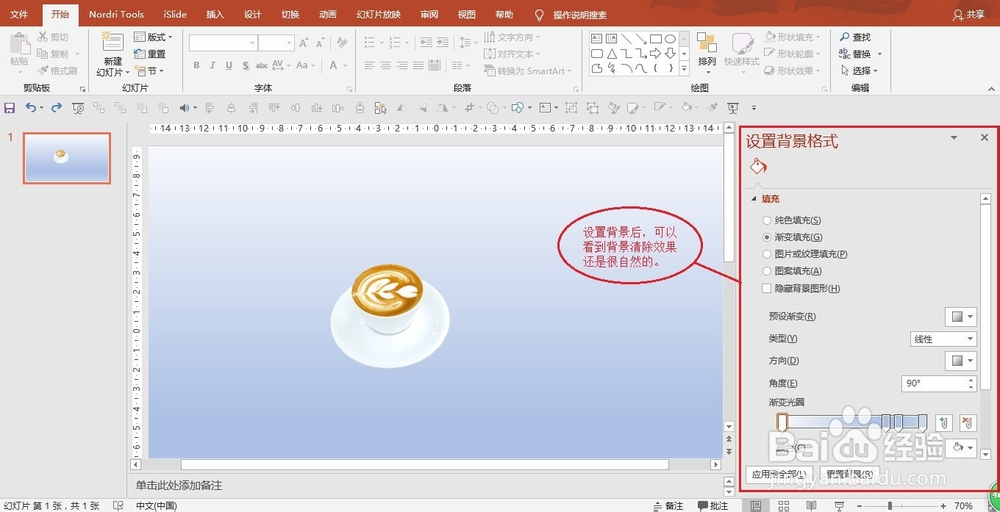Switch to Nordri Tools tab
This screenshot has height=512, width=1000.
point(117,14)
